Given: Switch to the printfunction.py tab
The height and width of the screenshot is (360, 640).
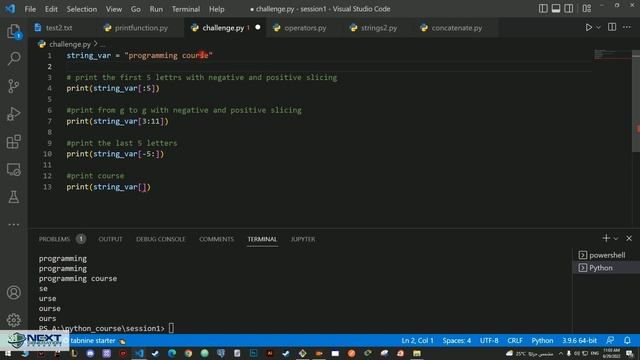Looking at the screenshot, I should [x=141, y=28].
